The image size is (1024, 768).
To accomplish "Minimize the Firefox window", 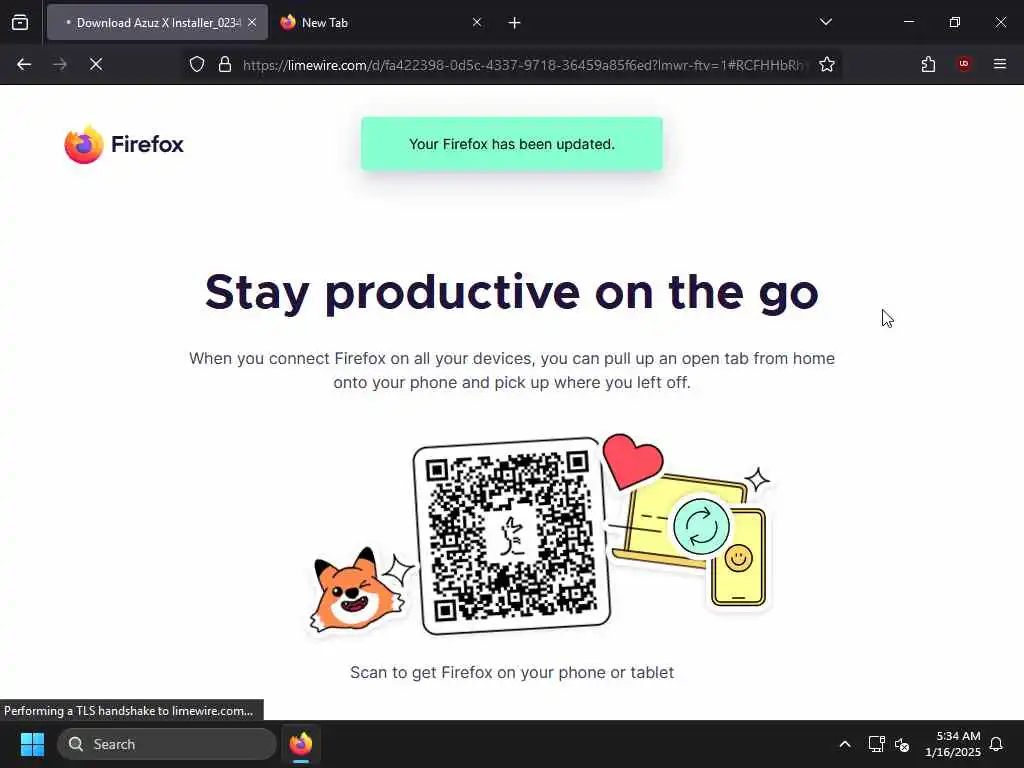I will click(908, 22).
